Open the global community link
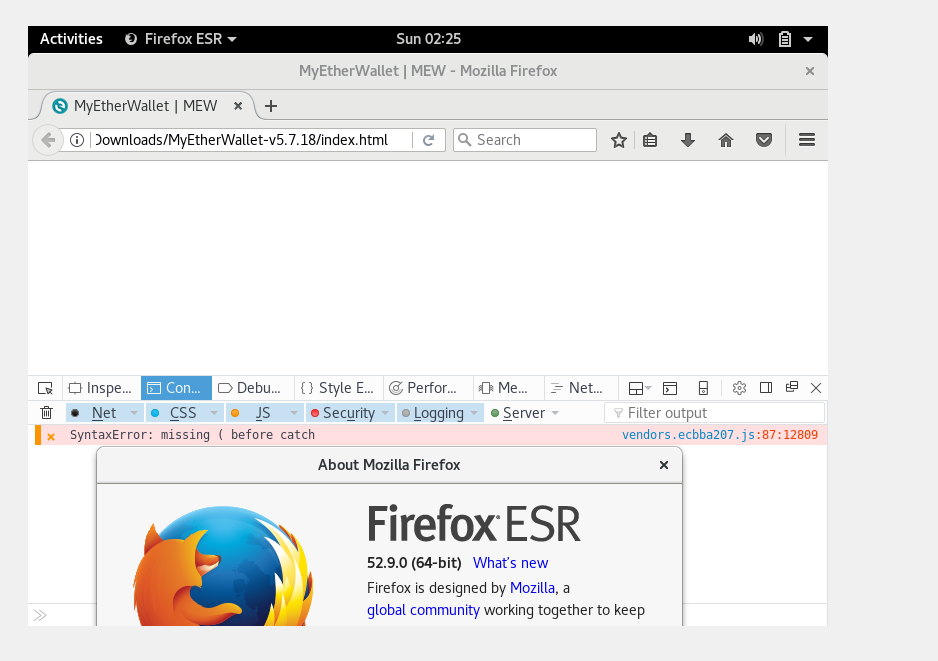 coord(423,610)
